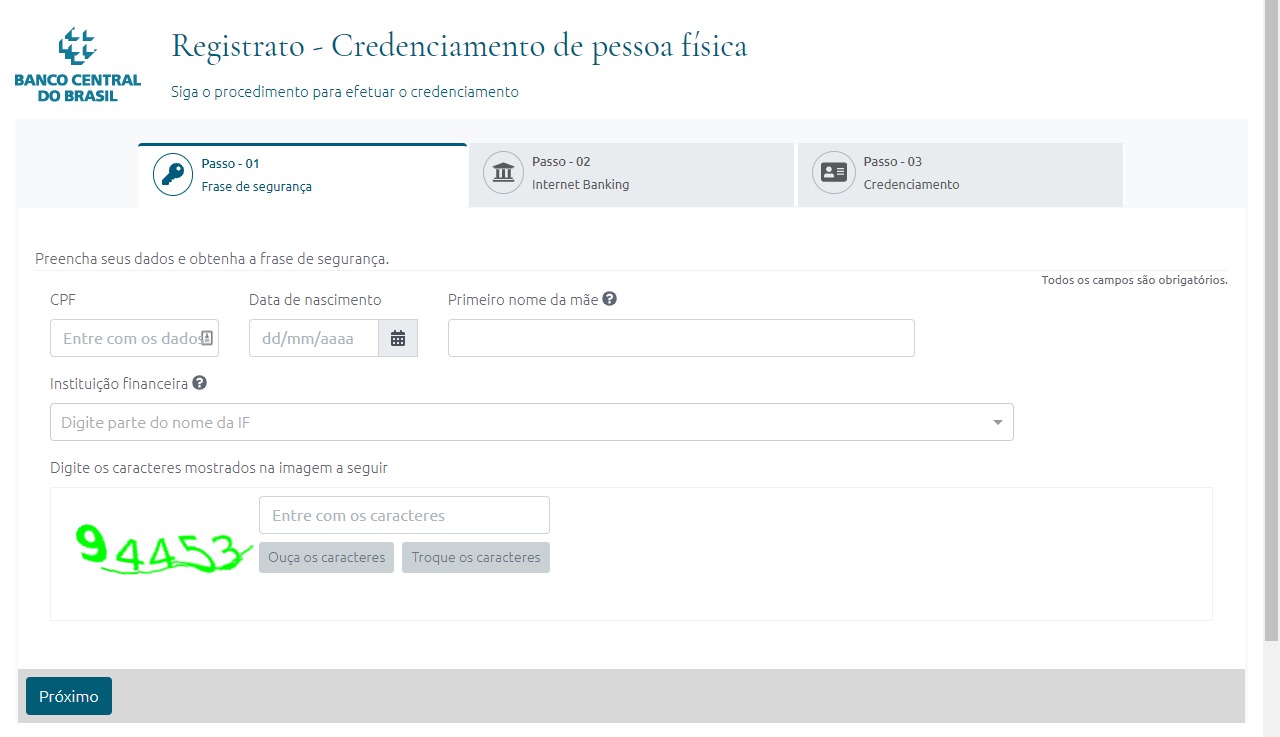Click 'Siga o procedimento para efetuar o credenciamento' text
Screen dimensions: 1280x737
click(x=345, y=92)
